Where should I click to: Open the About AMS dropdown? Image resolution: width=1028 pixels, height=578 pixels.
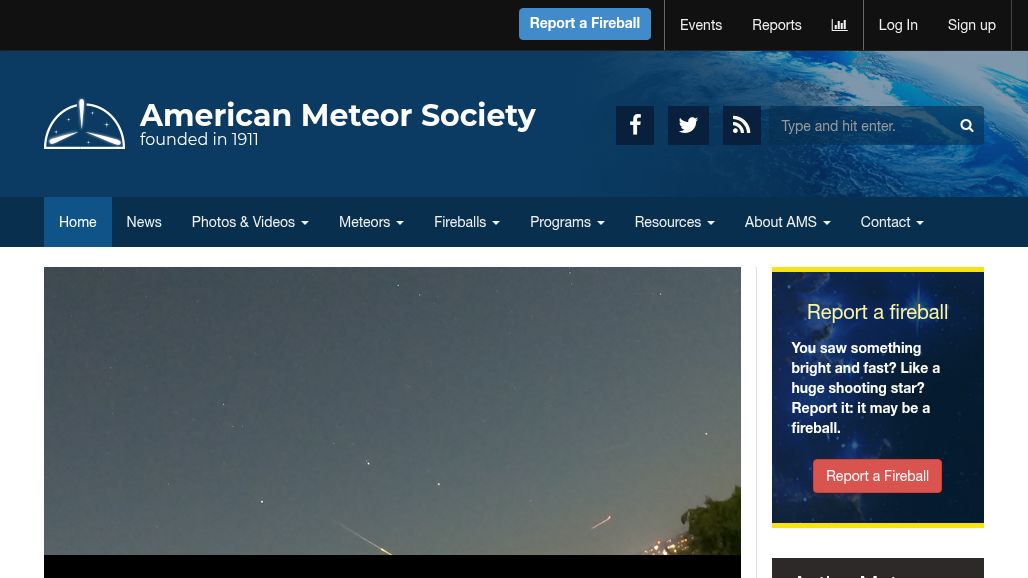(x=787, y=221)
